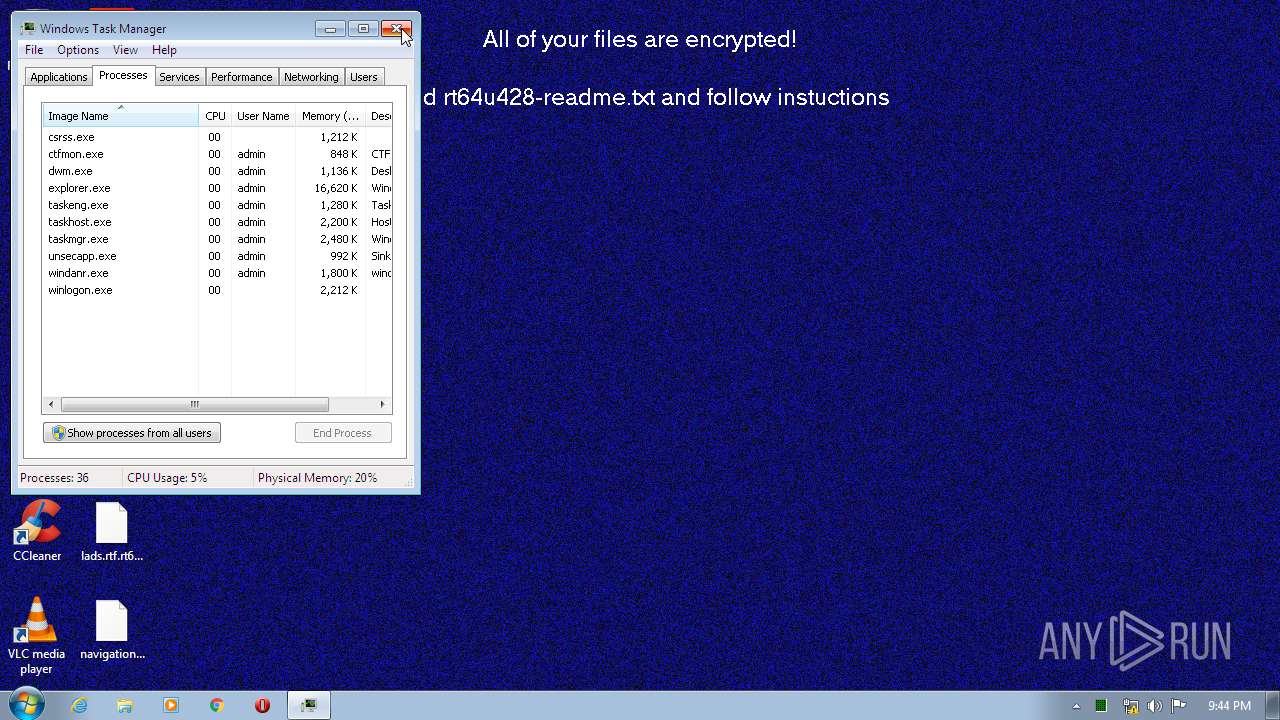Click the End Process button

343,433
